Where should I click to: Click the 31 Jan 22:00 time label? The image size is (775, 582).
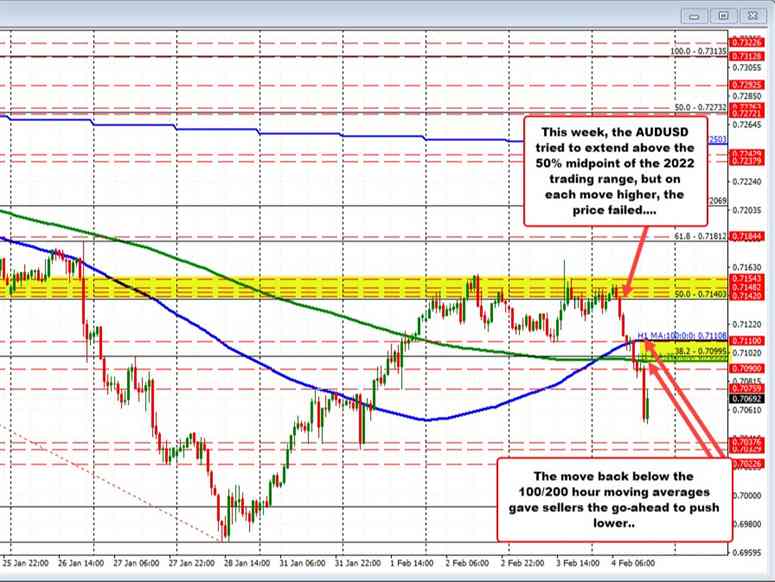357,563
